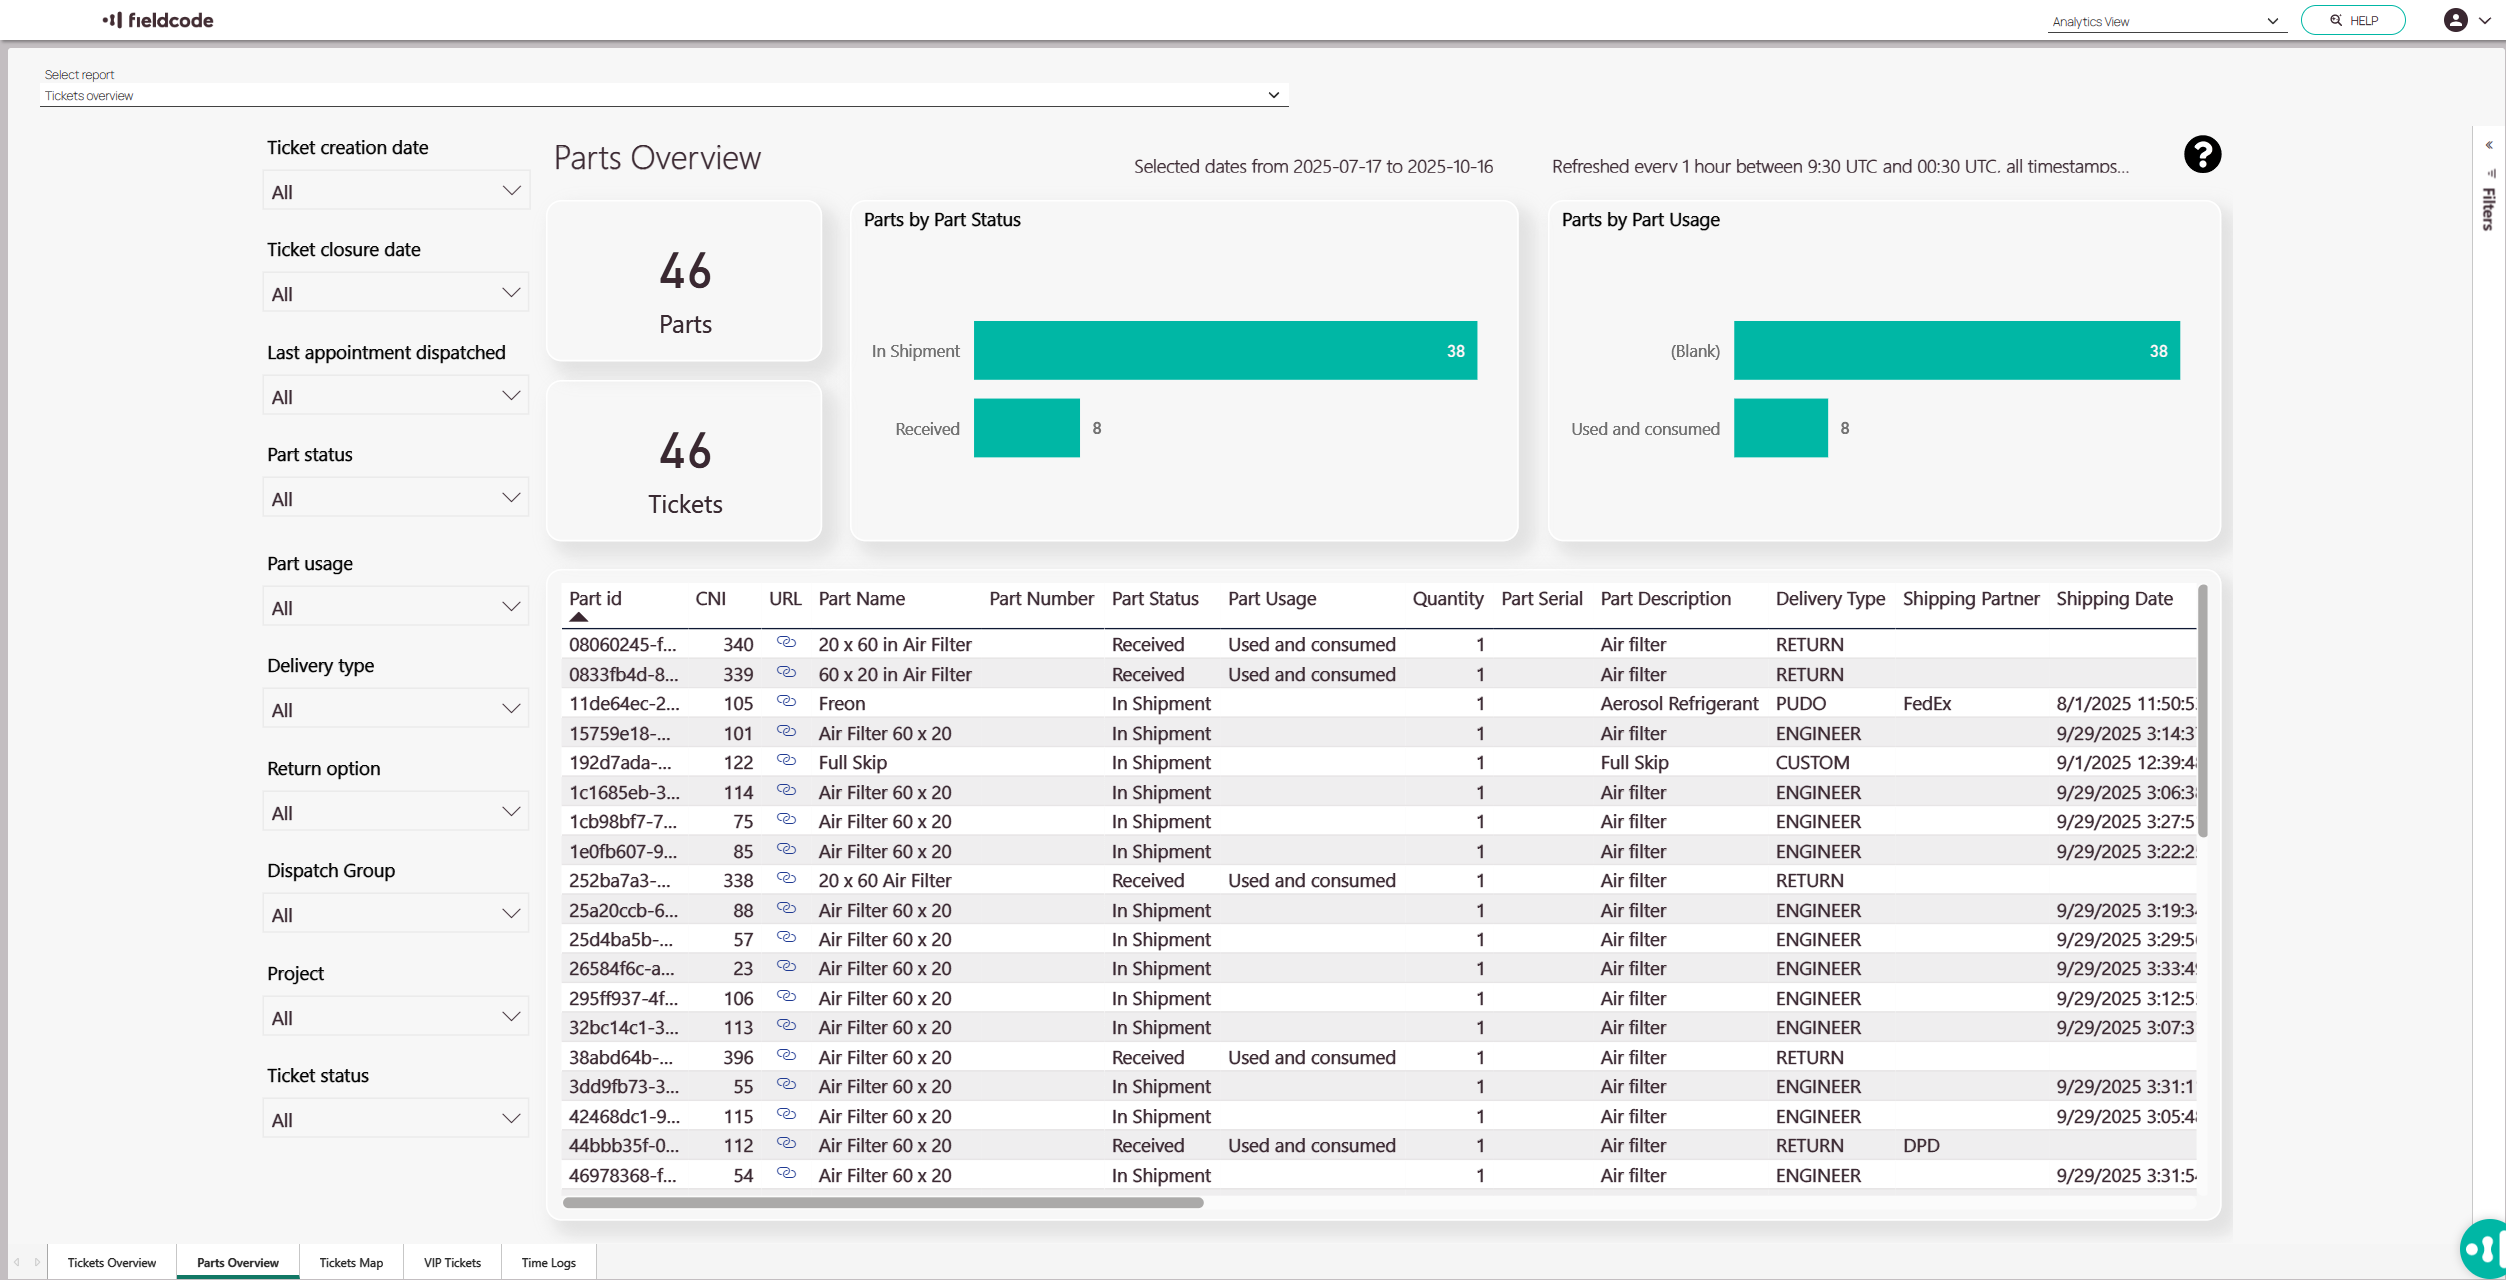
Task: Open the Select report dropdown
Action: coord(663,95)
